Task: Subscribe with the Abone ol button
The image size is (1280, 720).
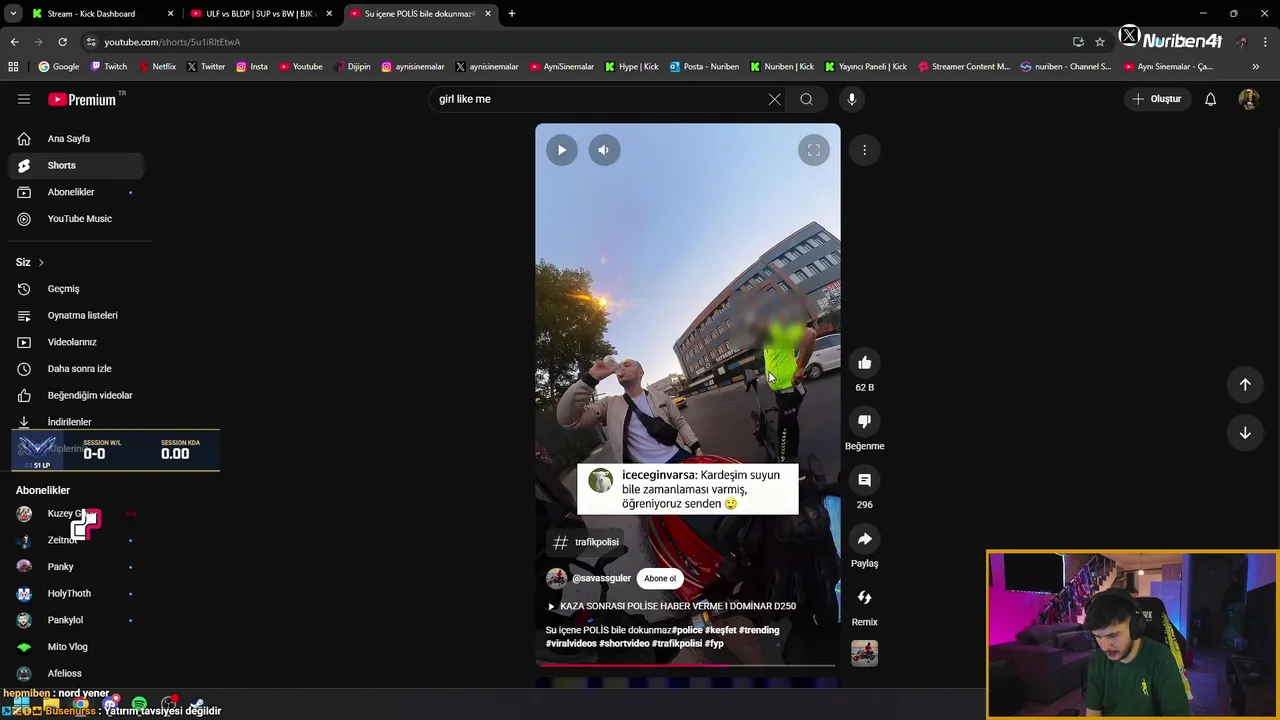Action: (660, 578)
